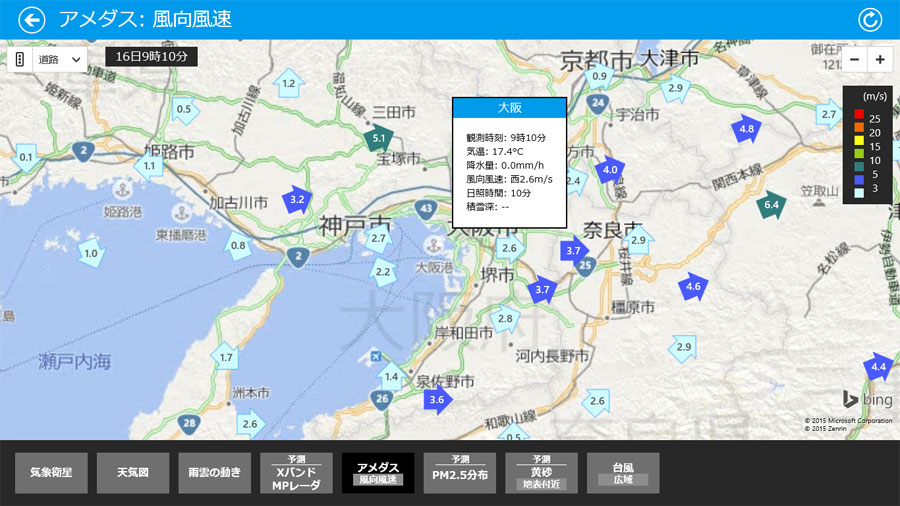Click the 1.7 wind marker on Awaji island

click(x=226, y=357)
